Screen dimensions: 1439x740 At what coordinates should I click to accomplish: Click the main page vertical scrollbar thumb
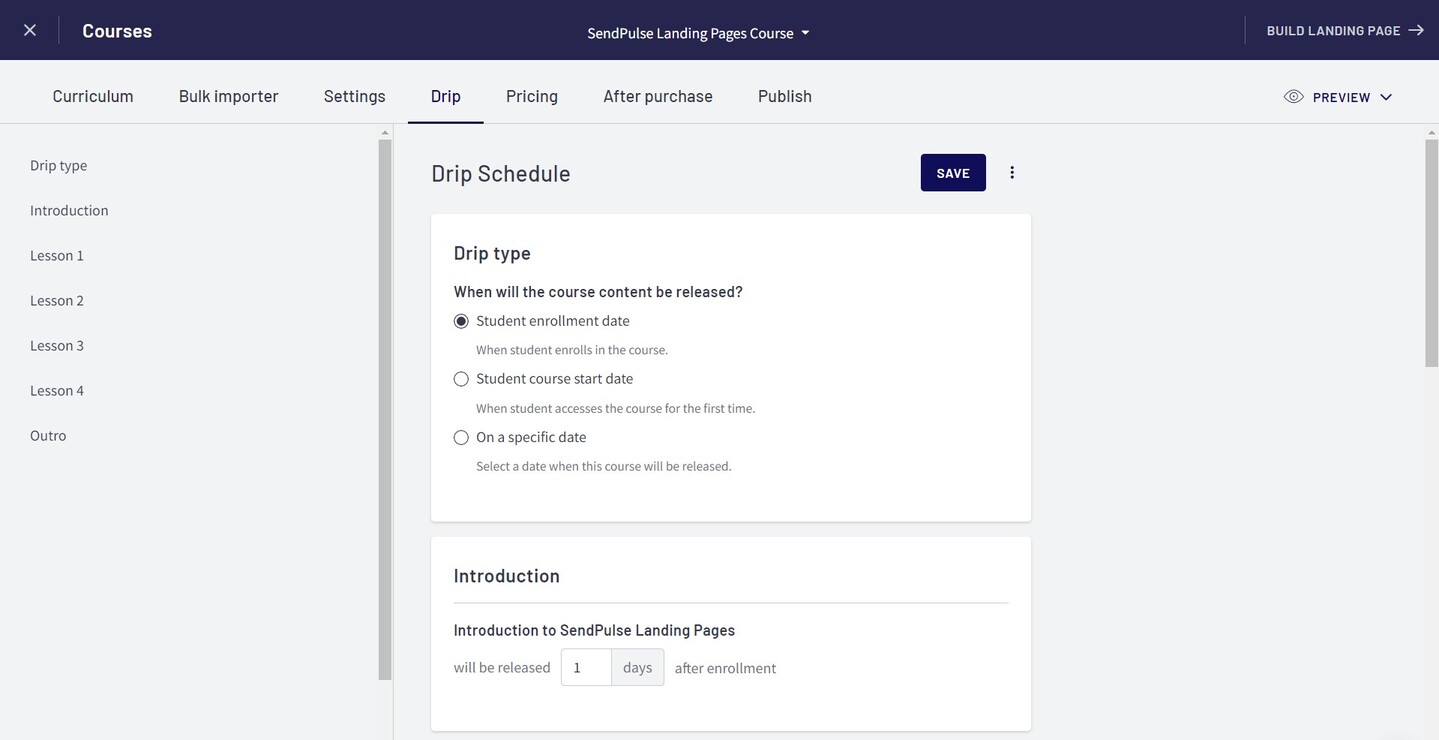(x=1431, y=252)
